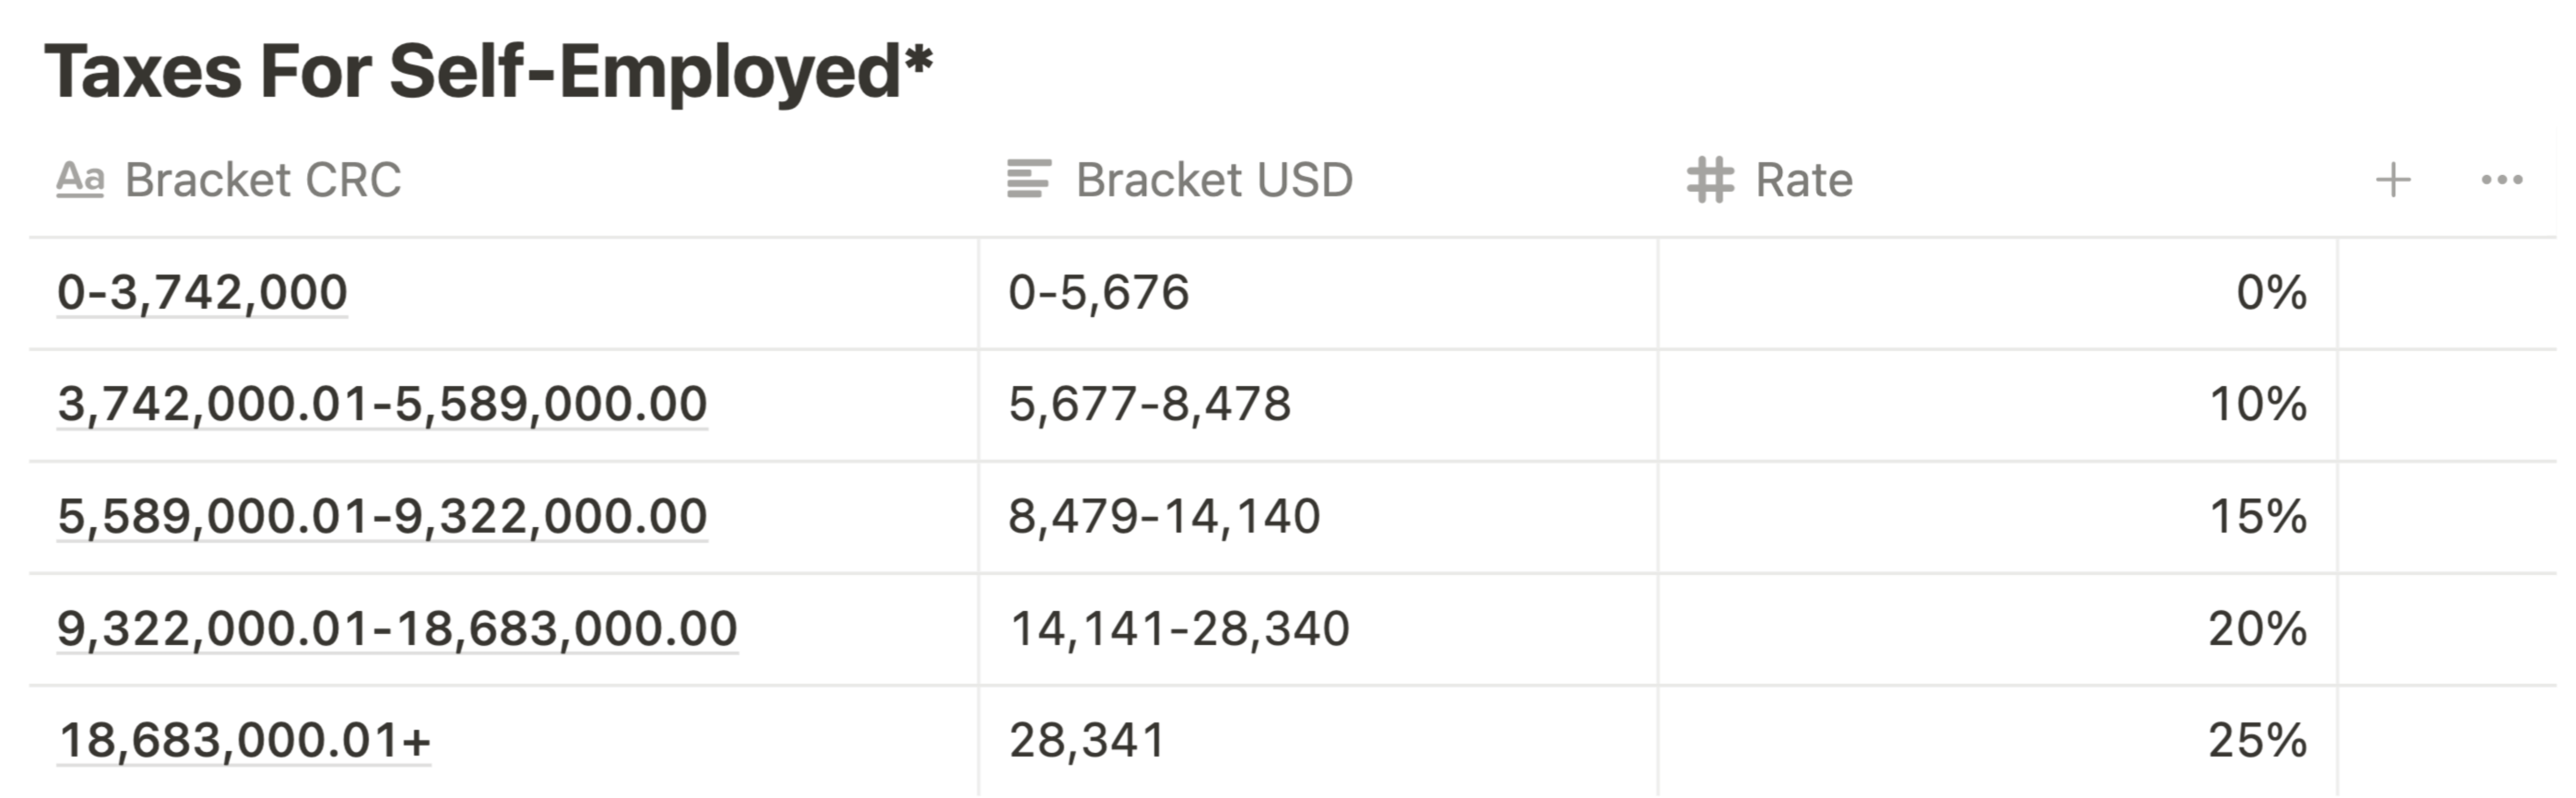Select the 28,341 Bracket USD cell

[1318, 742]
